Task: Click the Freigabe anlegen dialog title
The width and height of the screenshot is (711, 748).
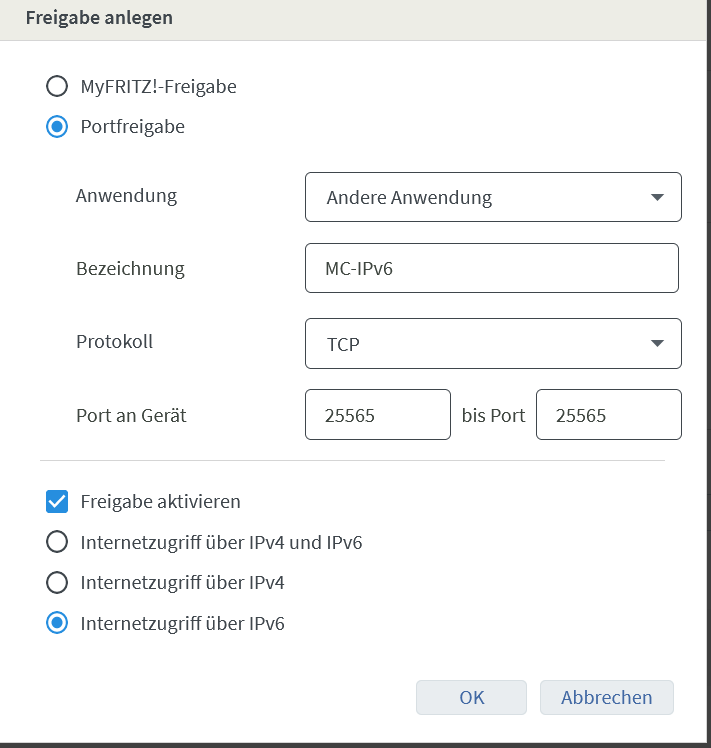Action: click(x=99, y=18)
